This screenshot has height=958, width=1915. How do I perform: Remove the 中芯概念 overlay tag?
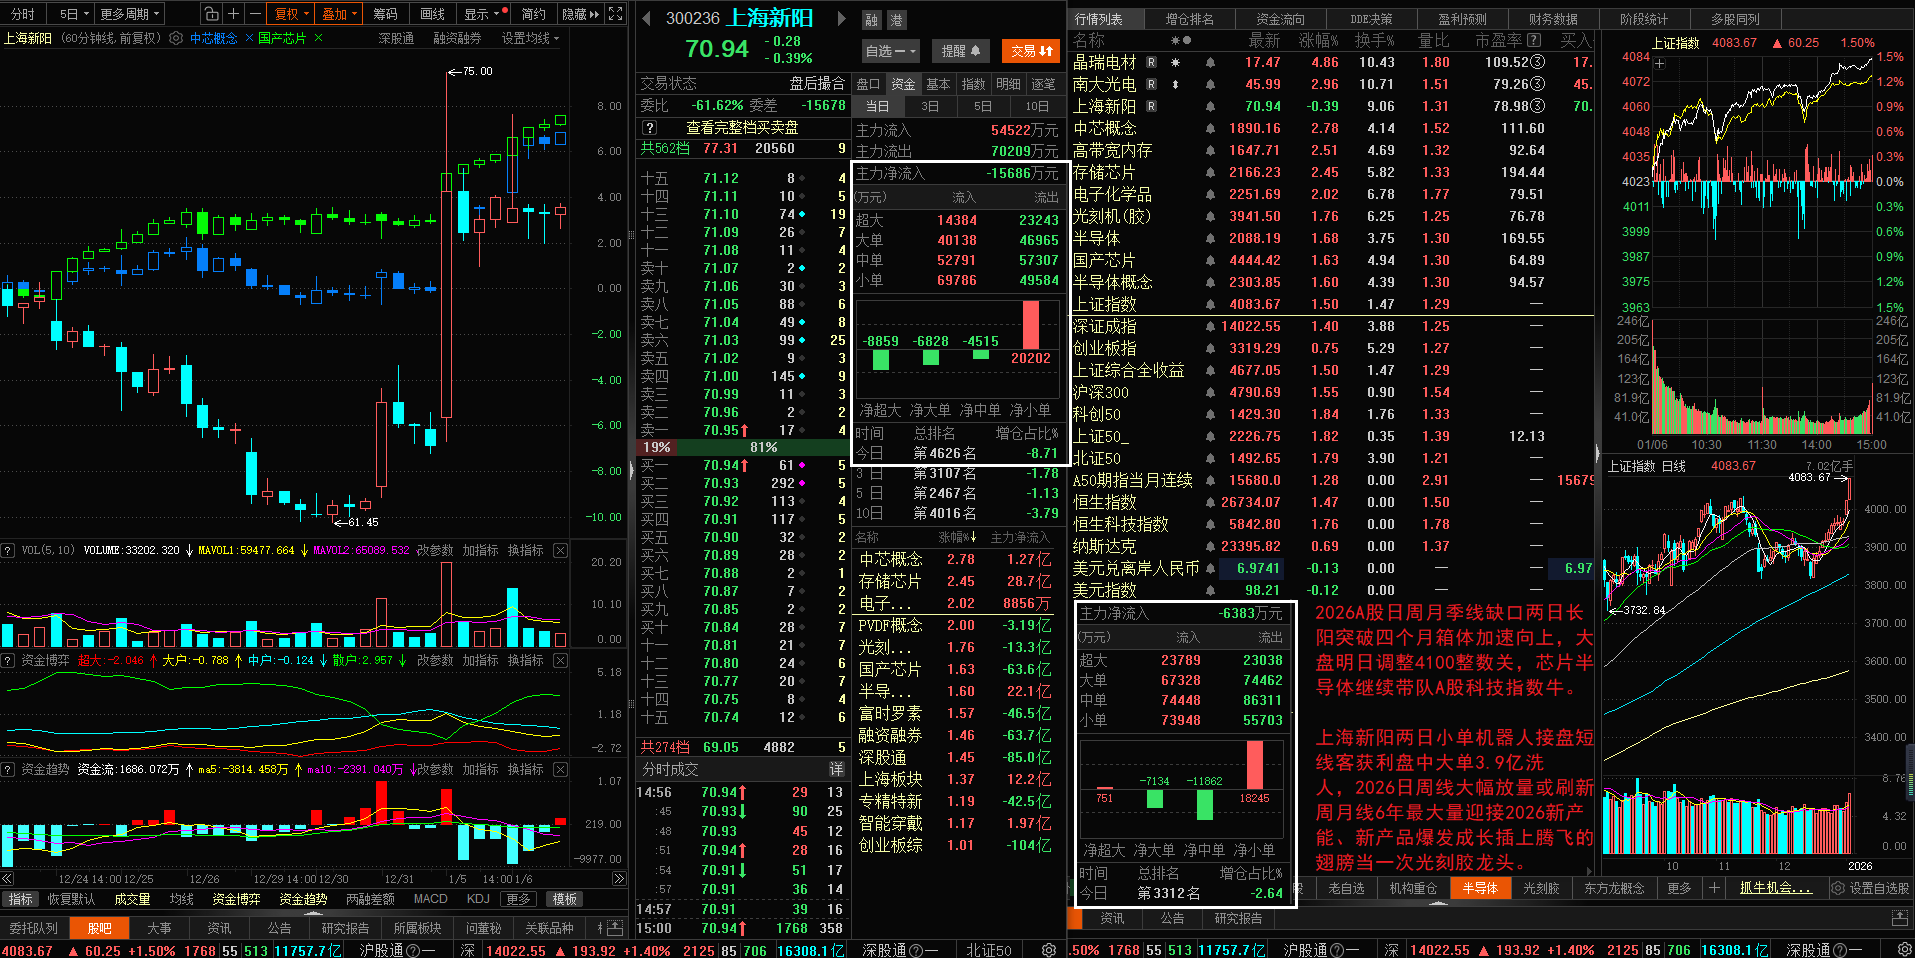tap(249, 38)
